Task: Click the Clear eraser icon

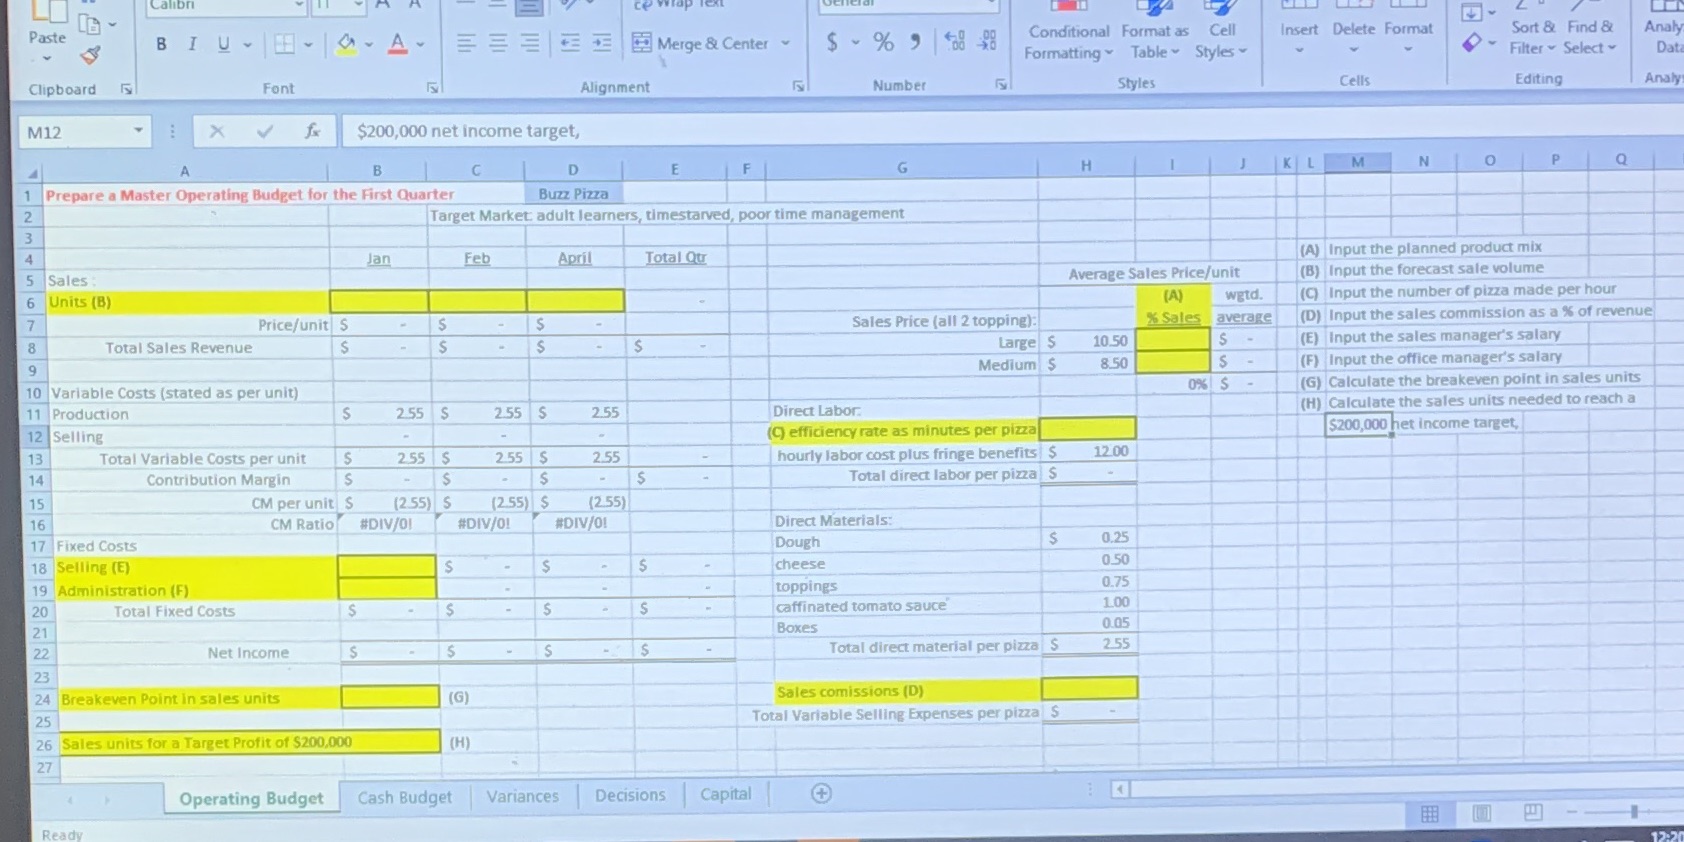Action: click(1471, 42)
